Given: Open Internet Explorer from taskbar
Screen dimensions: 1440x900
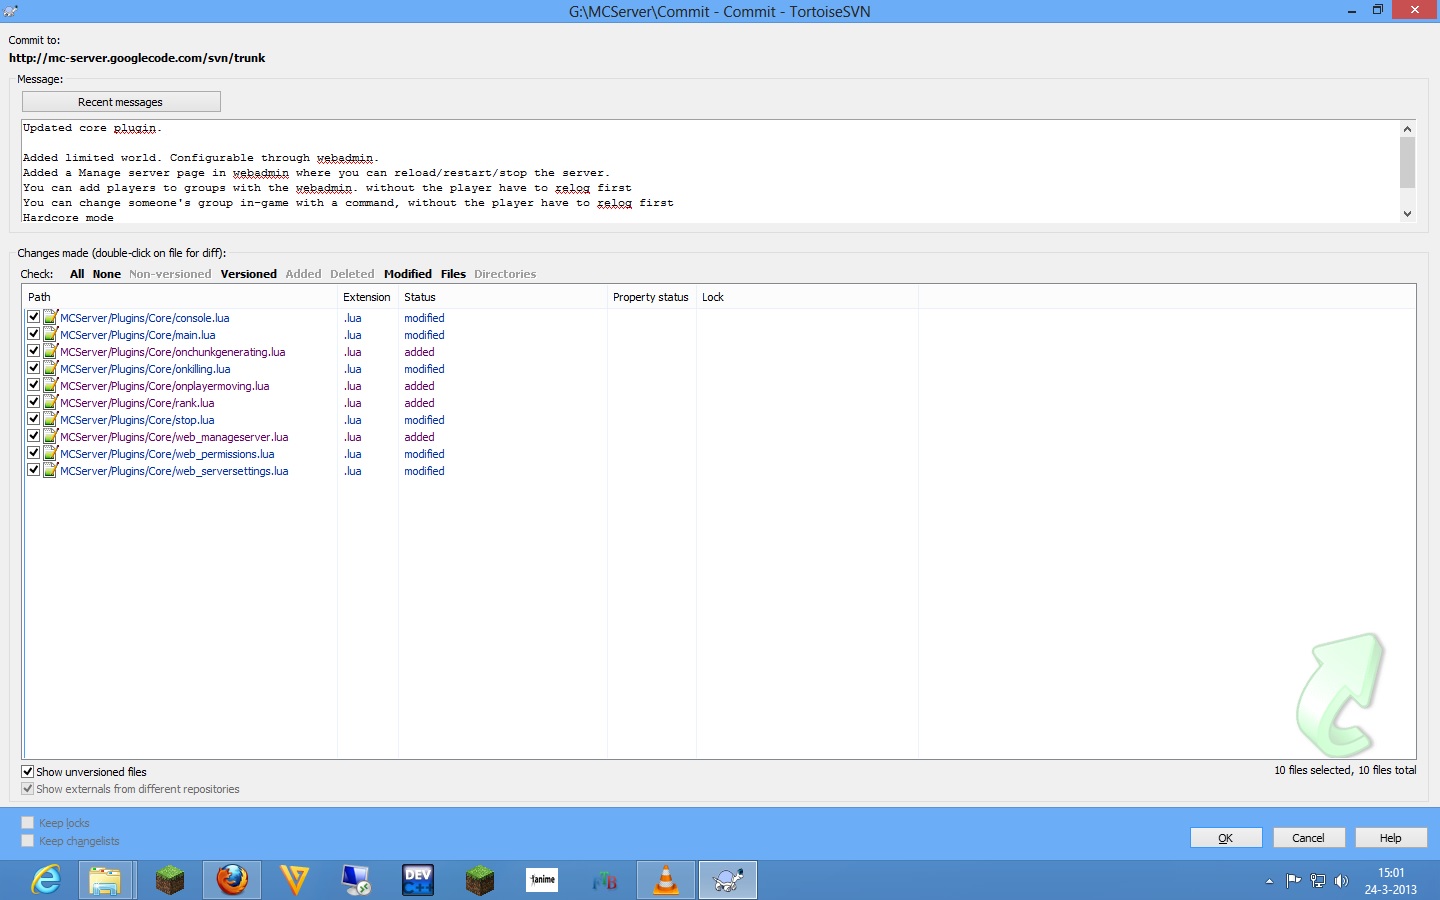Looking at the screenshot, I should tap(46, 880).
